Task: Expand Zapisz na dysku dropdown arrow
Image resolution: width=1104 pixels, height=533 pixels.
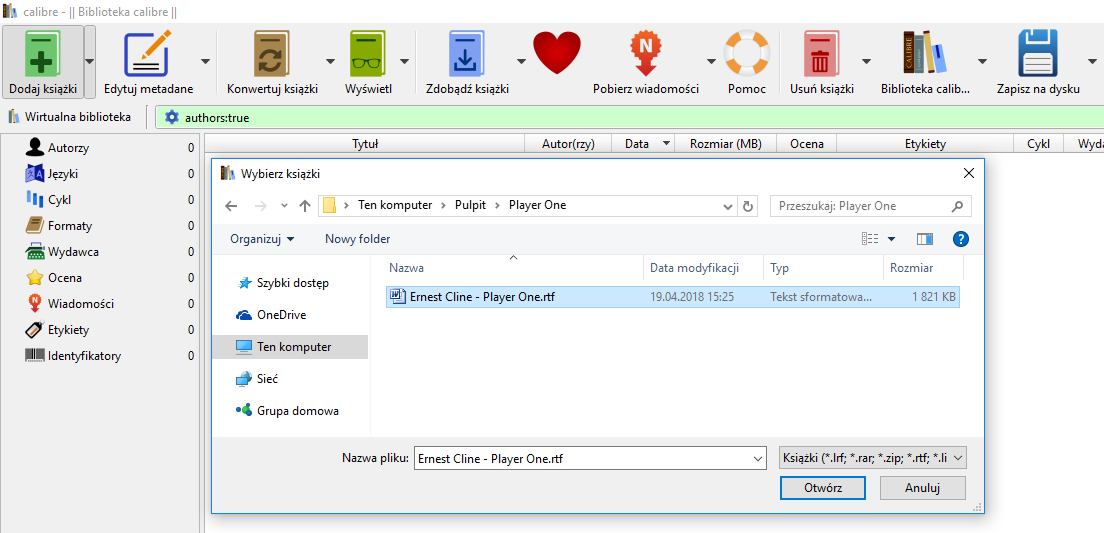Action: 1092,62
